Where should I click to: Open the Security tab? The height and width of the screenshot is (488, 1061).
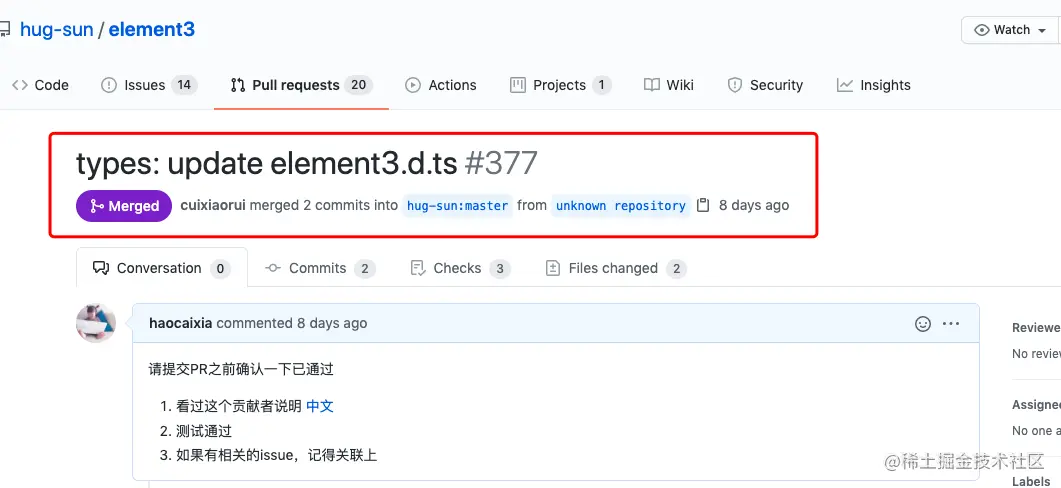(765, 85)
